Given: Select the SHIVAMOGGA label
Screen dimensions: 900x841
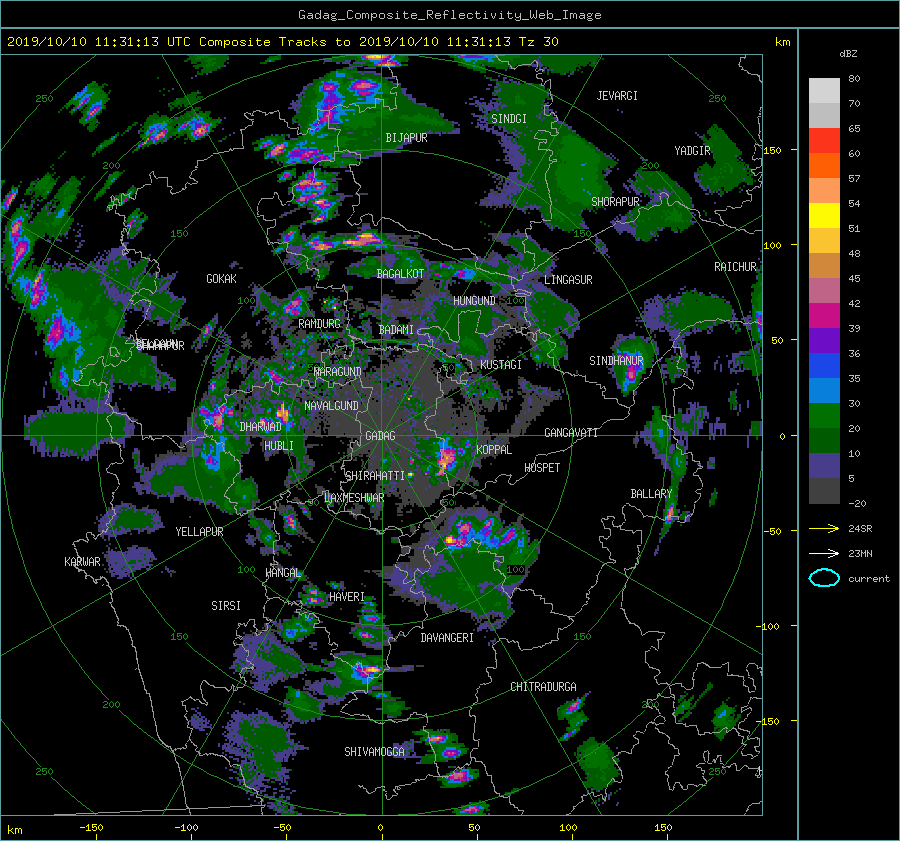Looking at the screenshot, I should [x=374, y=751].
